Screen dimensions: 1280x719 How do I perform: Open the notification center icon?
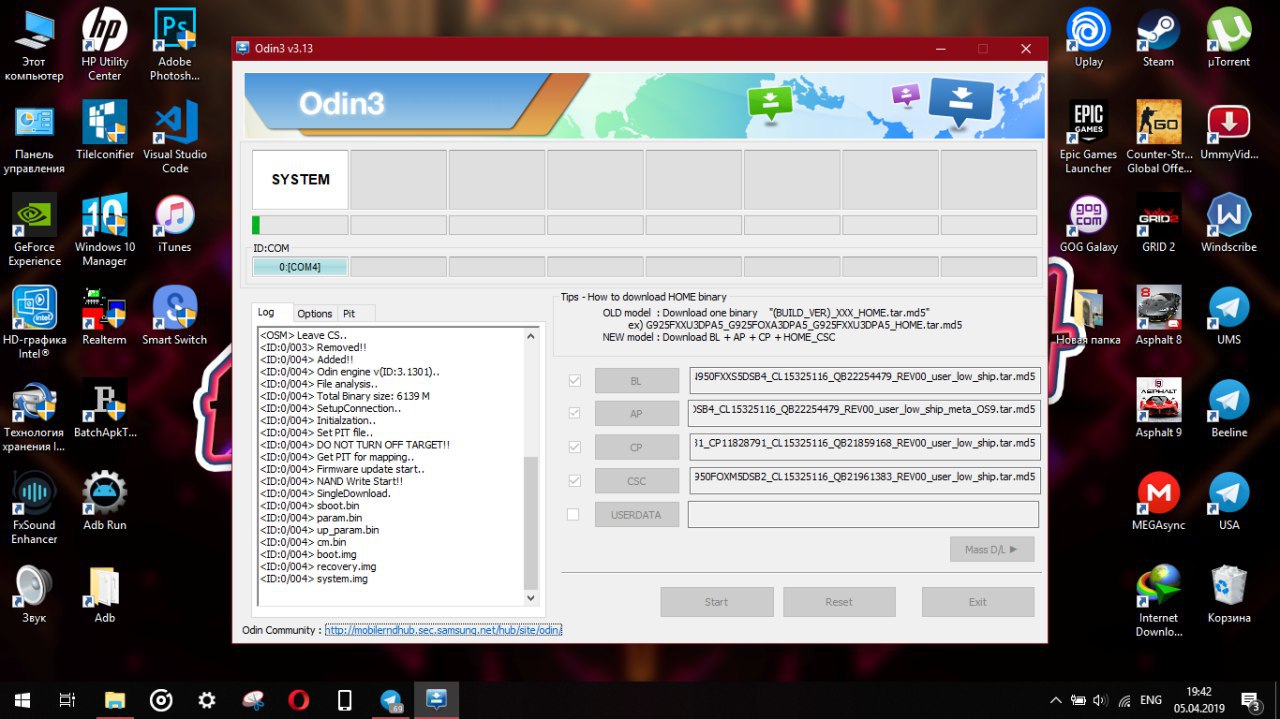click(1250, 700)
